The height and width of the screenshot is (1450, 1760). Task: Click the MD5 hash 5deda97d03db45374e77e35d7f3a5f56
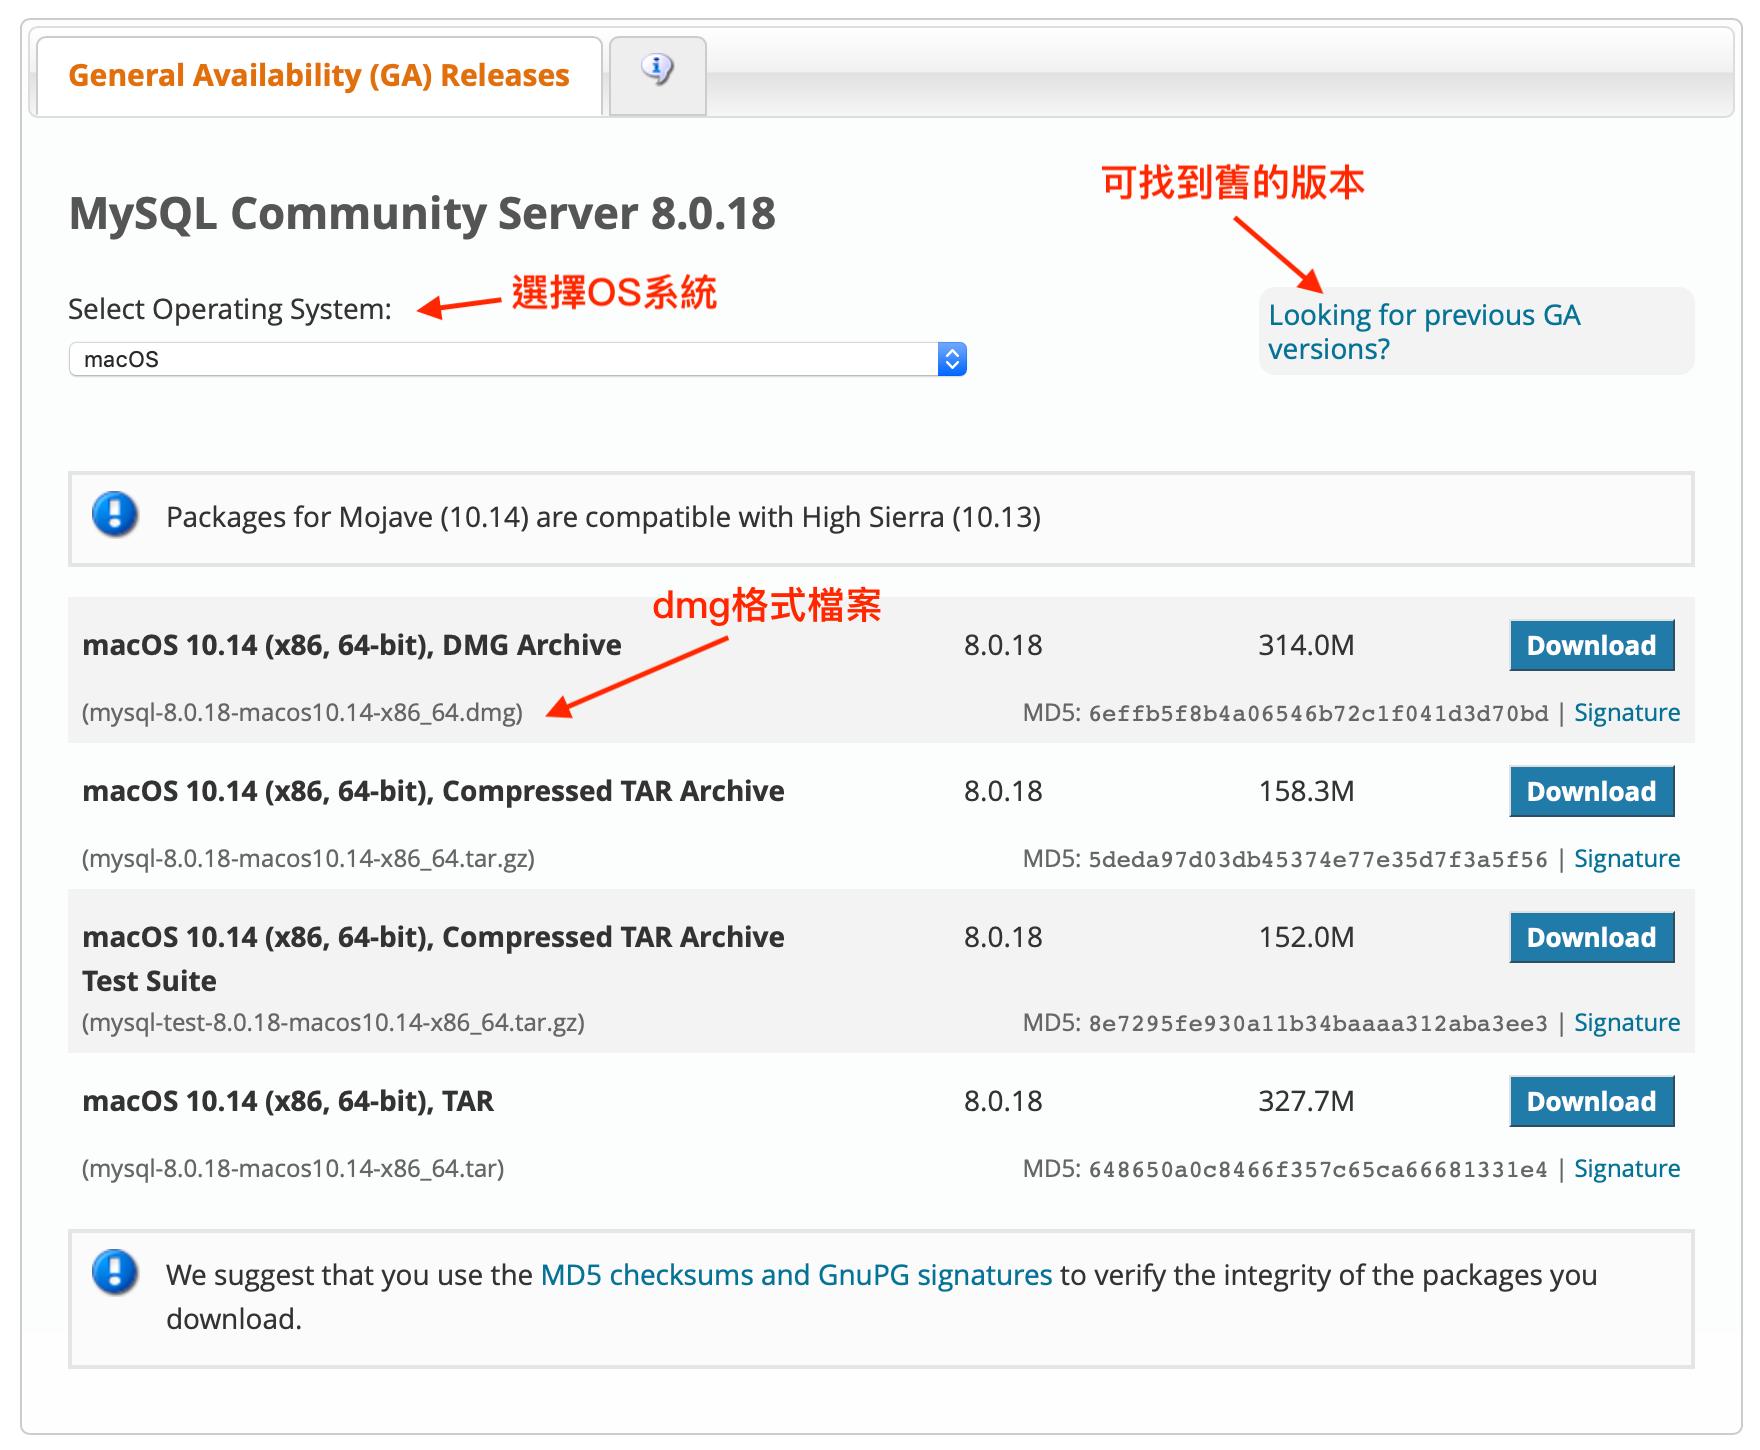click(1318, 860)
